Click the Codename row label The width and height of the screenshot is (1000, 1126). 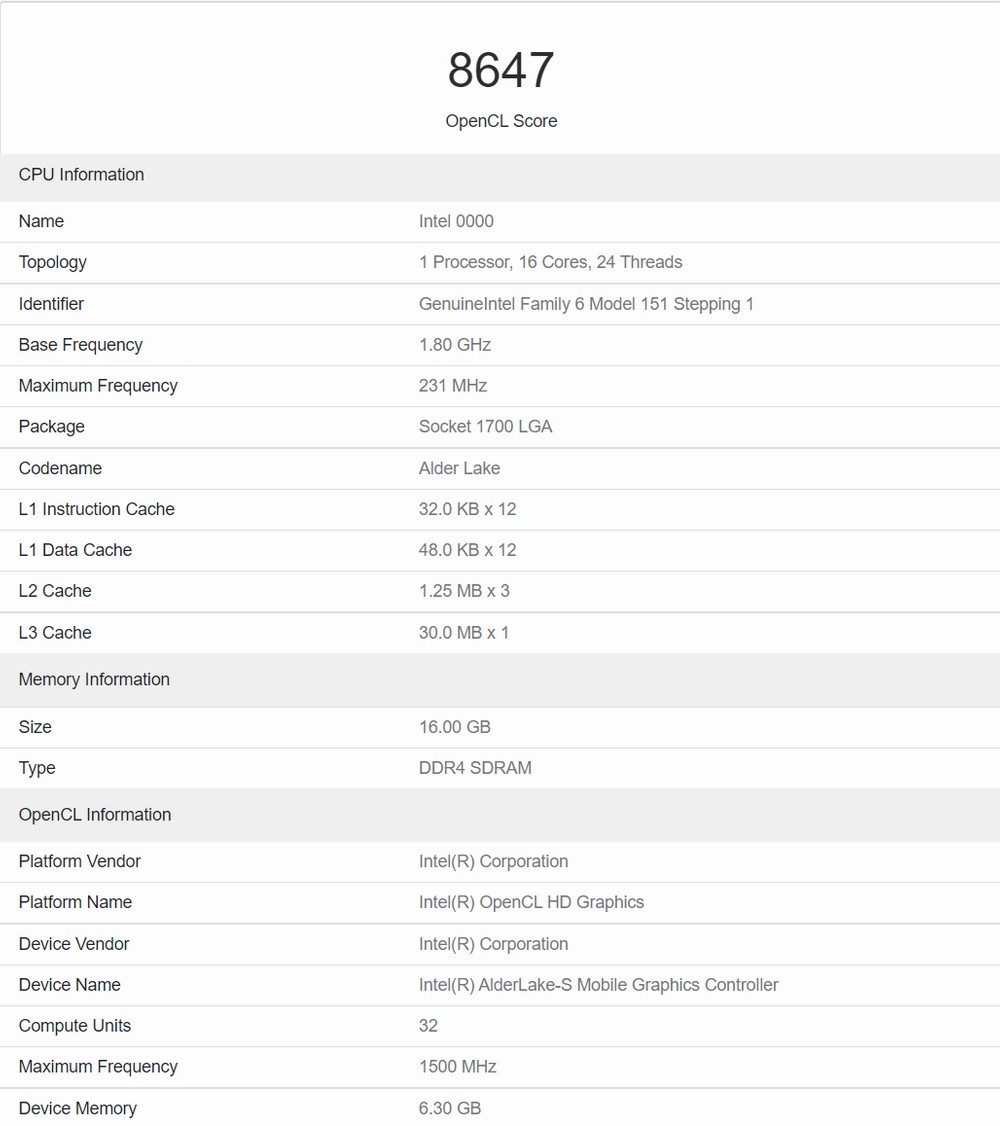[x=60, y=468]
